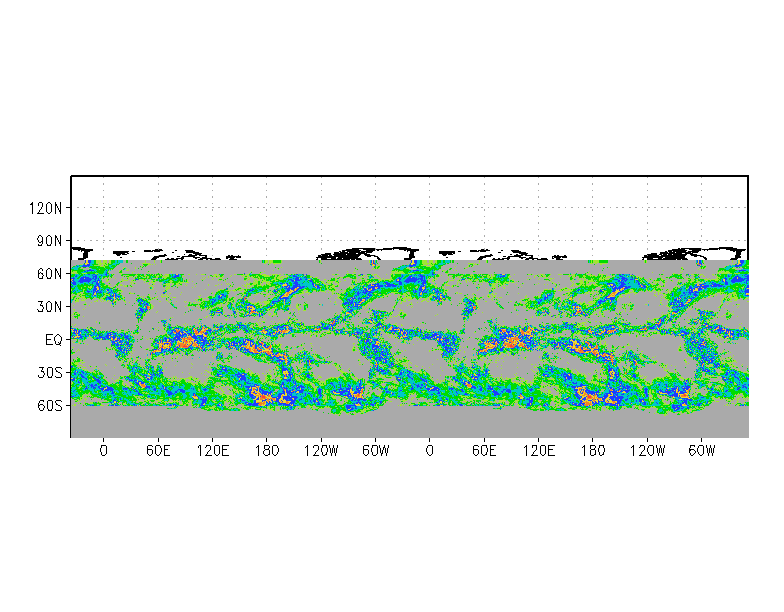Select the second 120W longitude label
Screen dimensions: 784x612
648,451
